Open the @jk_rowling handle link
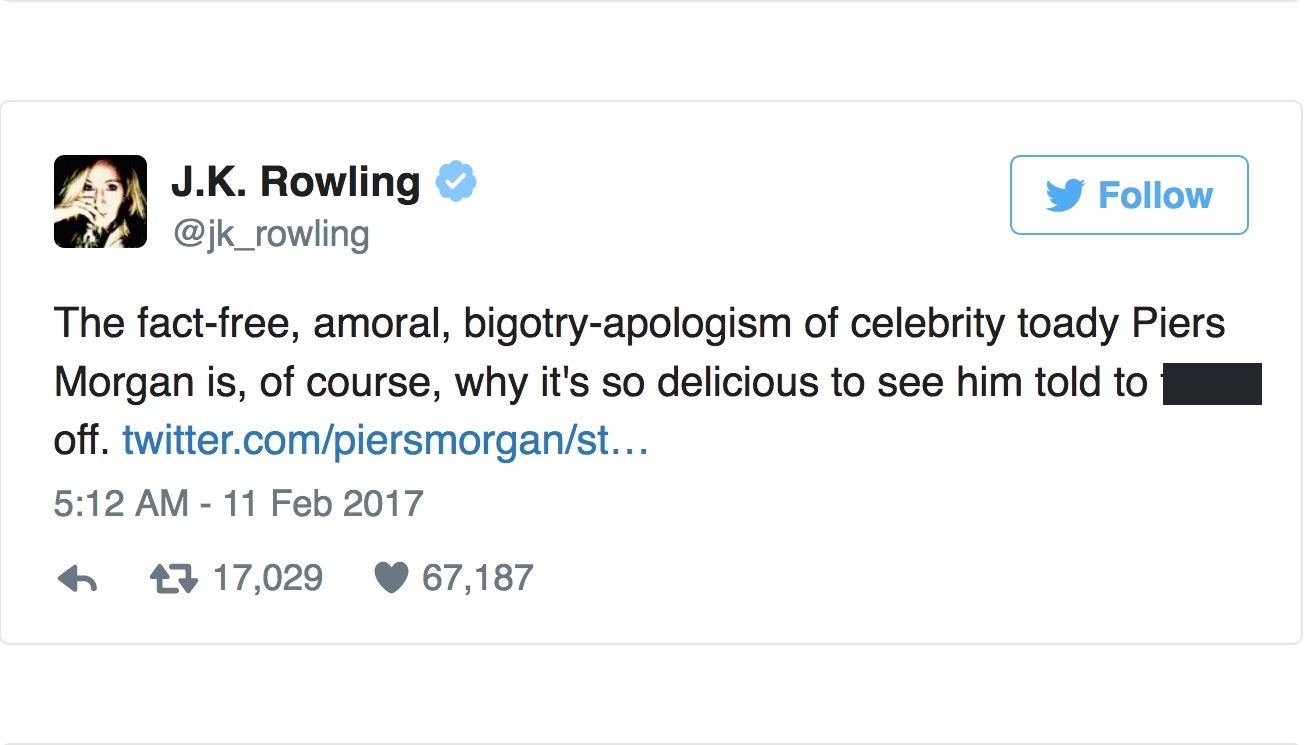1309x745 pixels. [x=270, y=234]
